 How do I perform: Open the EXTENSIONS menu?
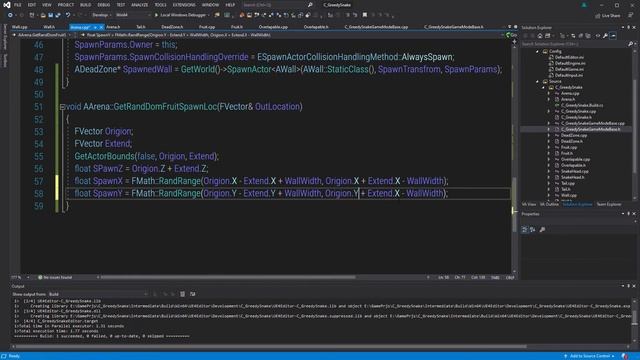click(184, 5)
